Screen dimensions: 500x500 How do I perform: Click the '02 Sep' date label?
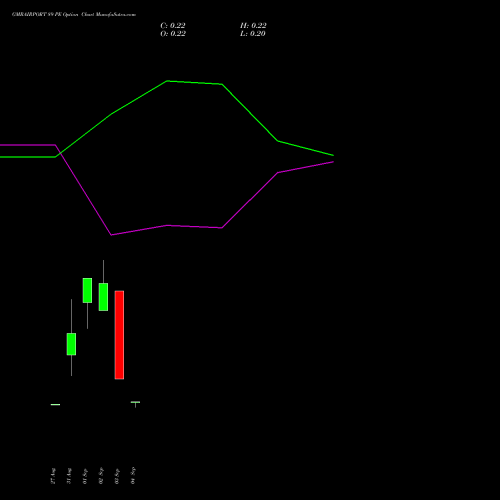101,476
